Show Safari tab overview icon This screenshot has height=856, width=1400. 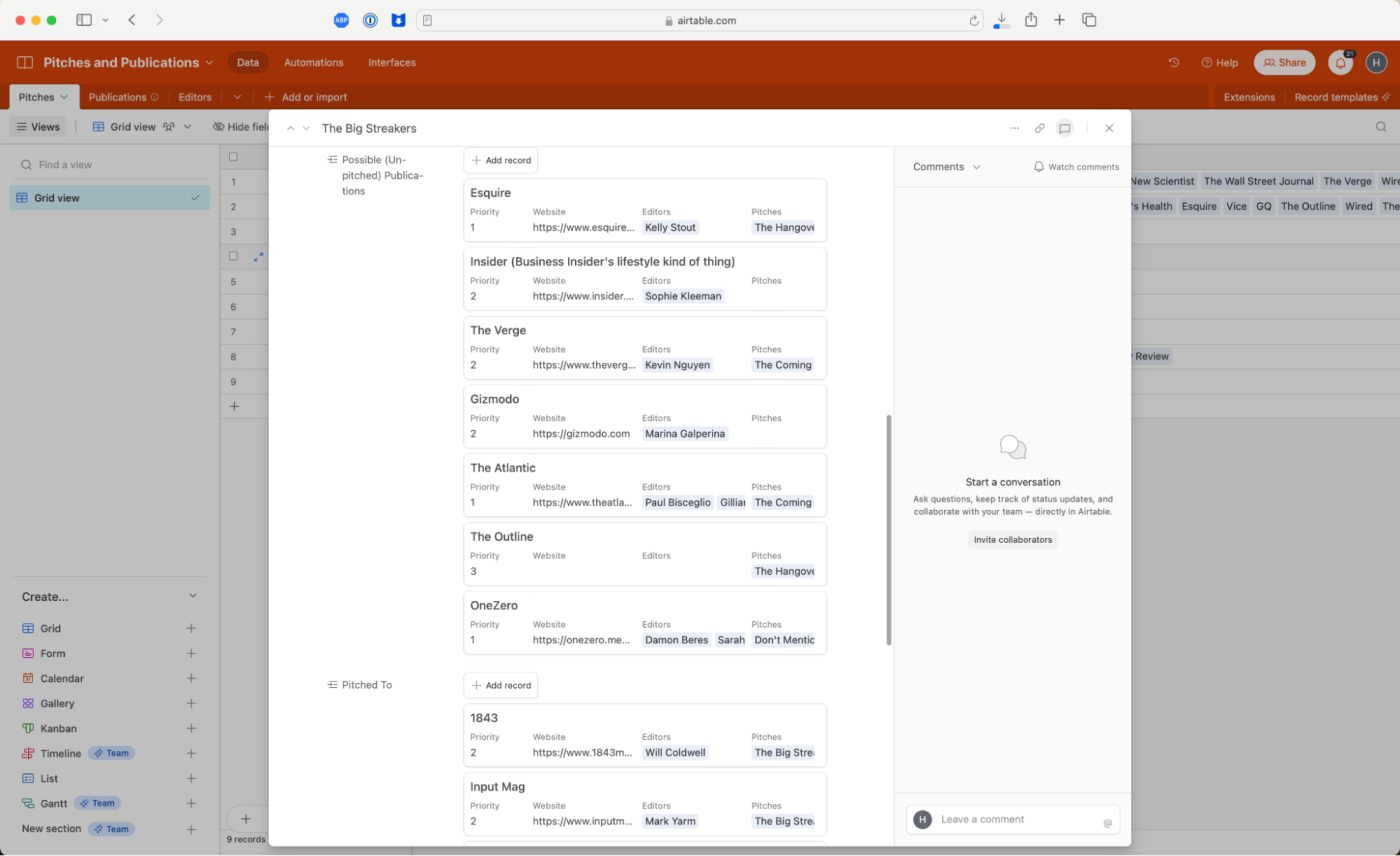click(1090, 20)
